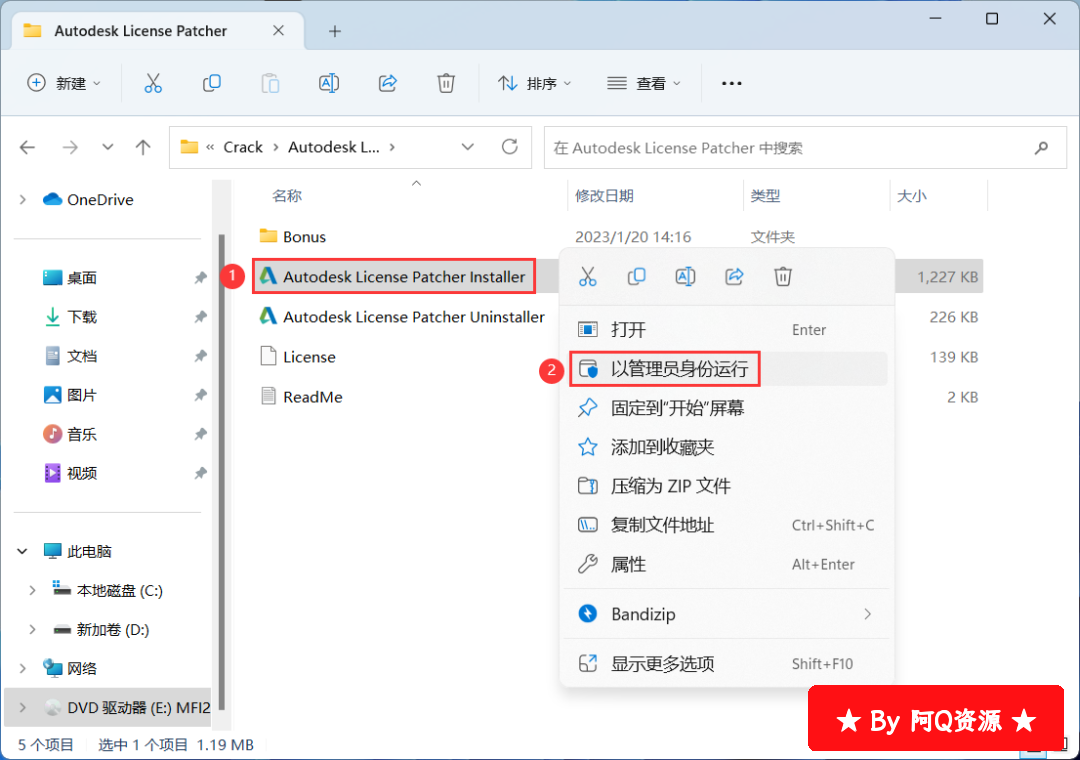Open 图片 in the sidebar
This screenshot has height=760, width=1080.
click(x=81, y=395)
